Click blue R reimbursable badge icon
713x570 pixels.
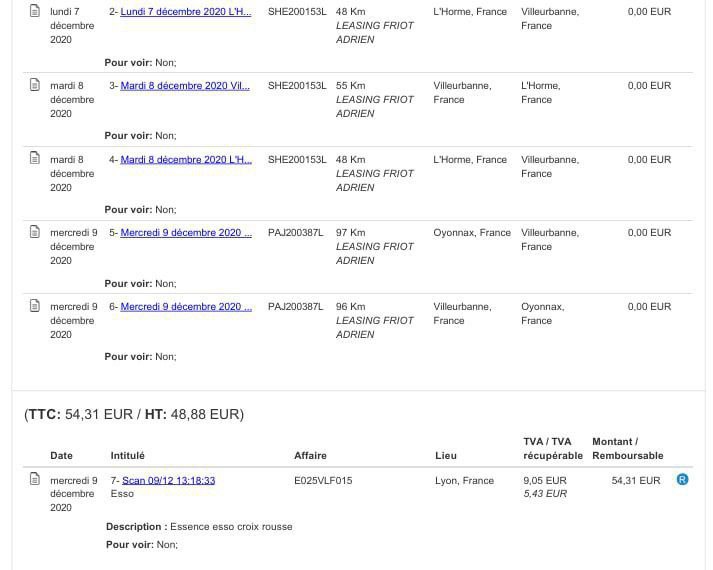click(682, 480)
